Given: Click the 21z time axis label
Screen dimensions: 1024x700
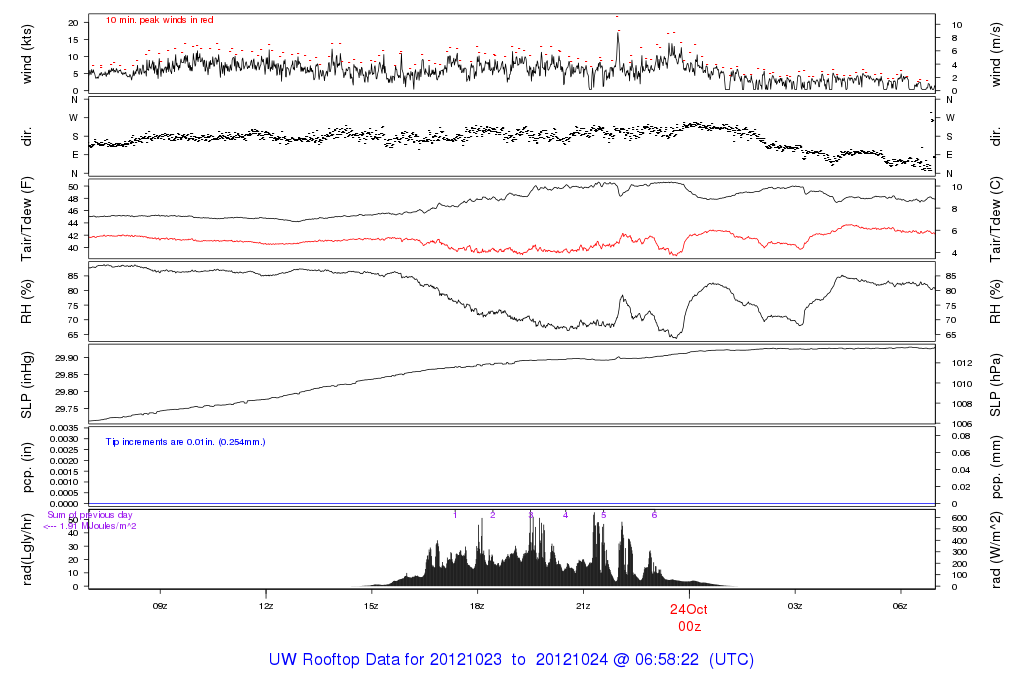Looking at the screenshot, I should pyautogui.click(x=583, y=606).
